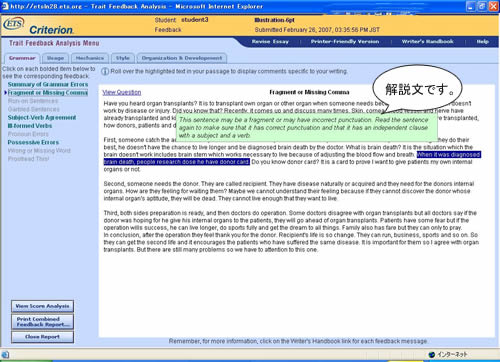Click the green feedback tooltip message
The image size is (500, 362).
307,128
